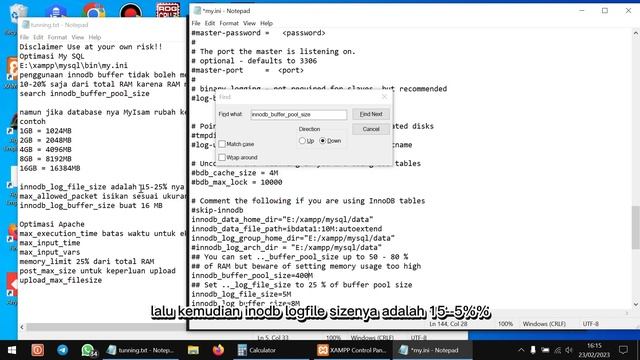Click the #bdb_cache_size = 4M line

coord(235,173)
